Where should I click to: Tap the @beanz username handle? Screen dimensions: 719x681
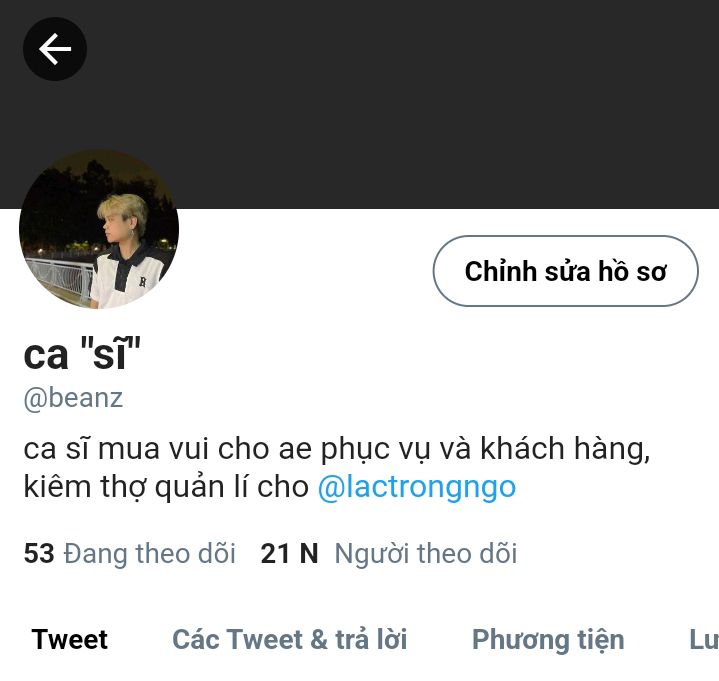pos(73,398)
